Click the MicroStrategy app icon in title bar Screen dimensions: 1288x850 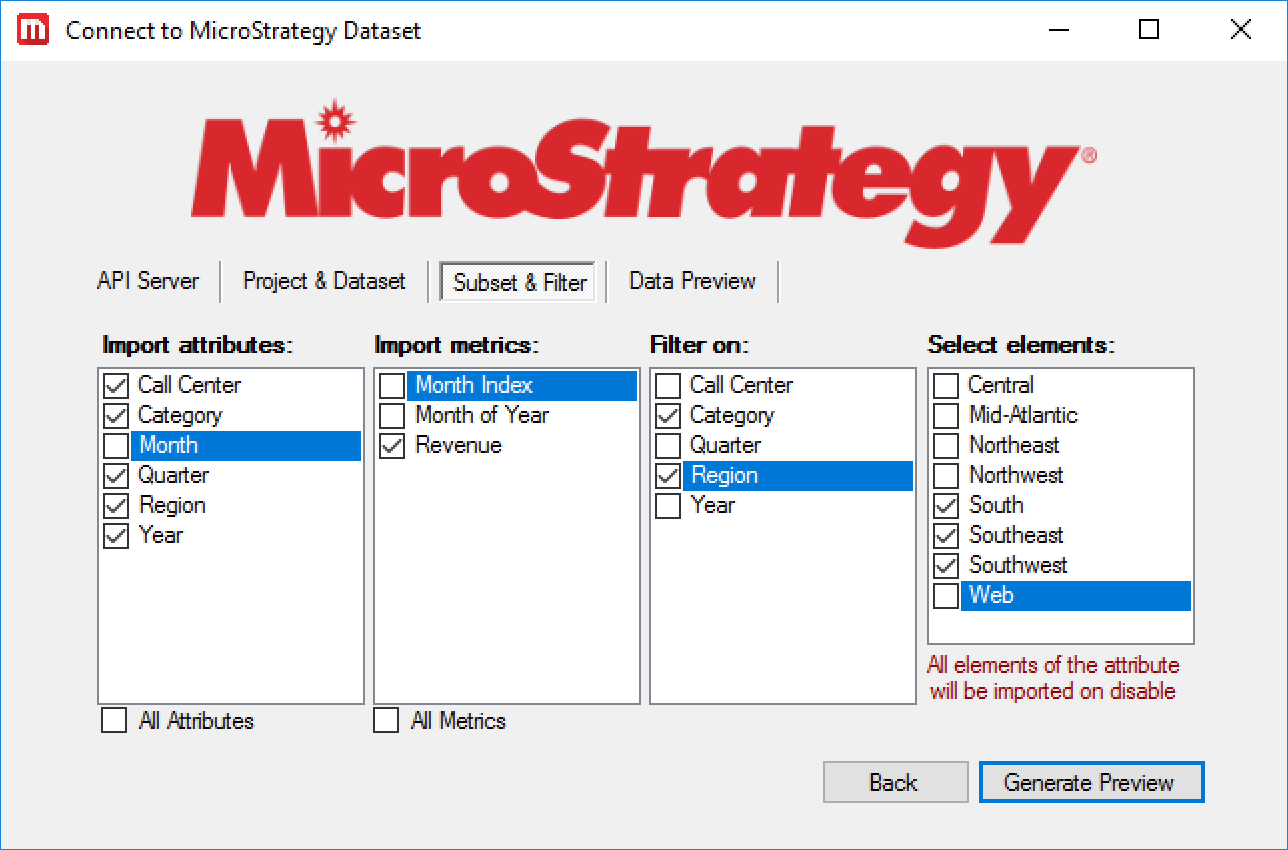pyautogui.click(x=34, y=30)
